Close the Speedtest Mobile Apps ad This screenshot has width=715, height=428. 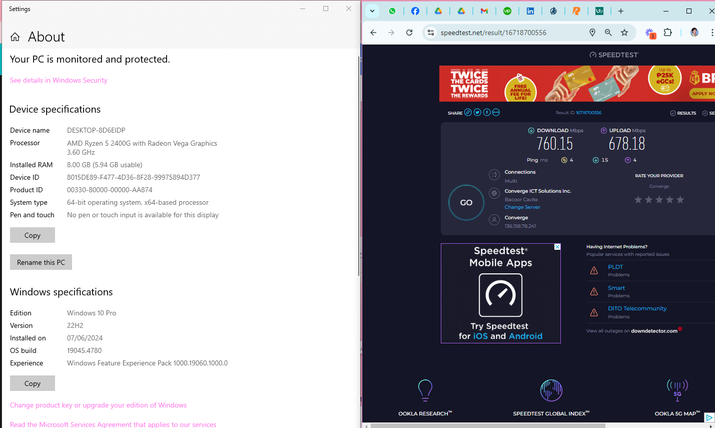pos(557,247)
